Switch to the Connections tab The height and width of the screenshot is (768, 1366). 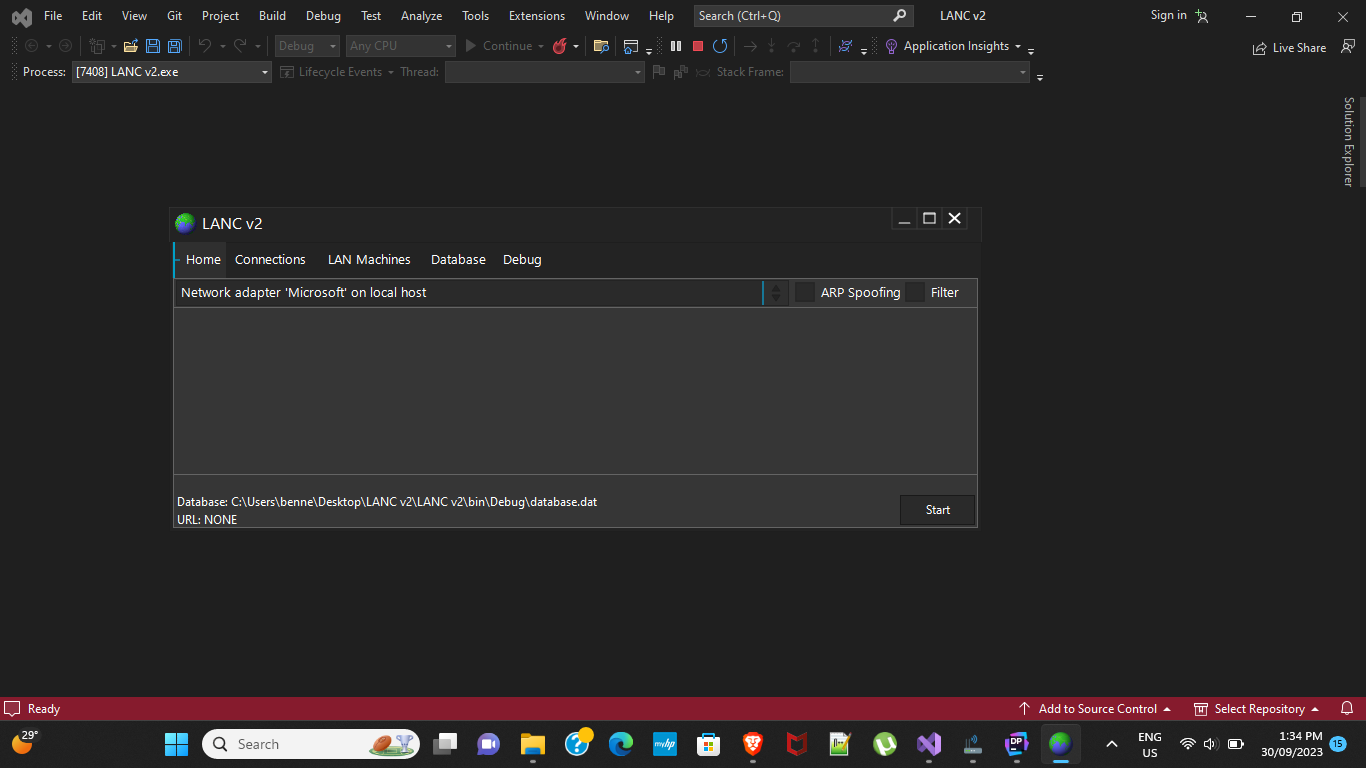tap(270, 259)
